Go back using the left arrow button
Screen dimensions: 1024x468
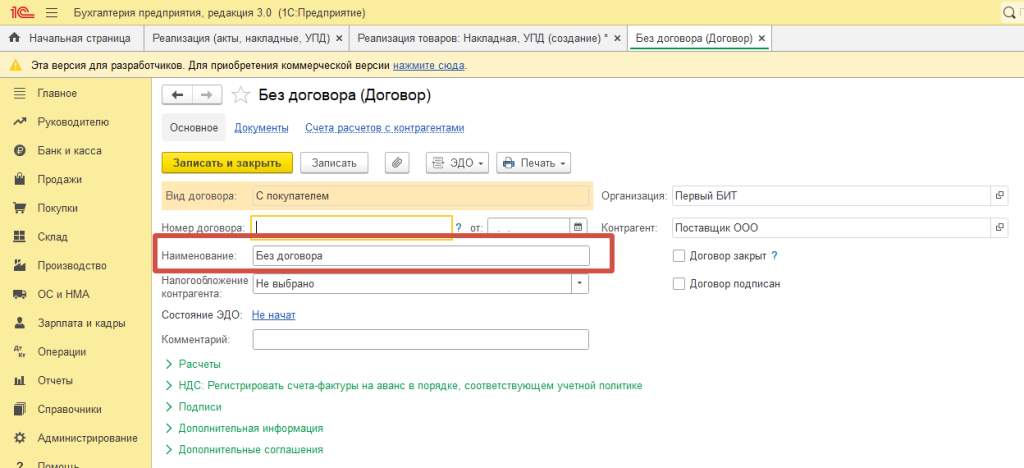(x=178, y=95)
